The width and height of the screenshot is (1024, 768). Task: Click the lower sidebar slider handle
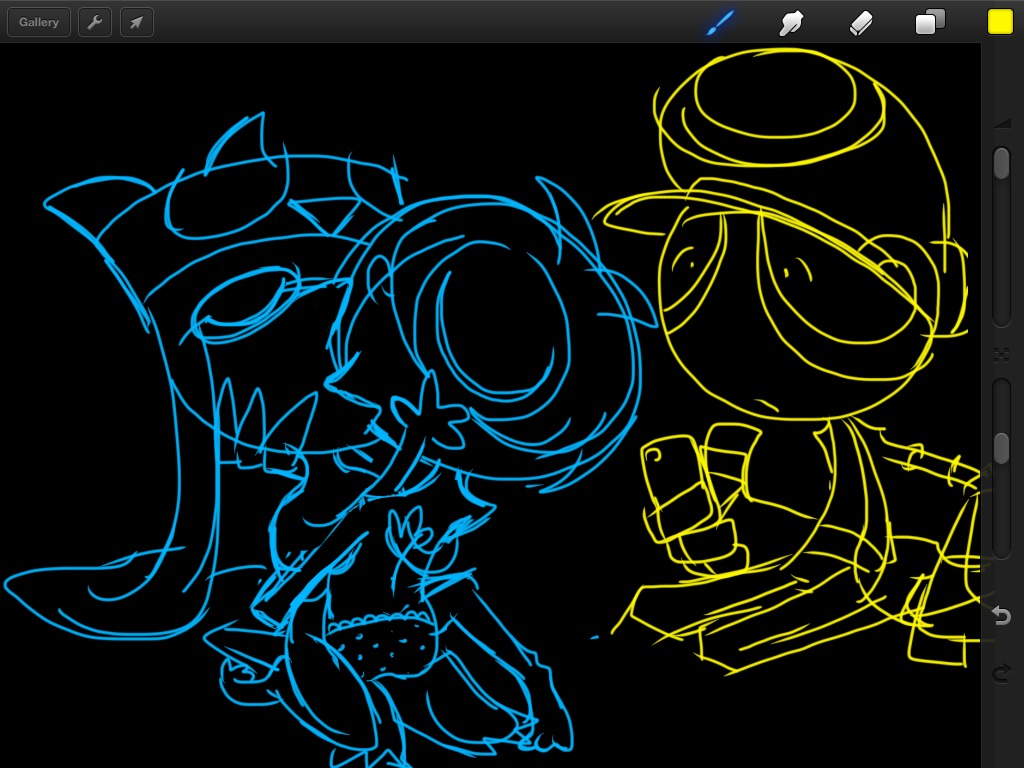pos(1001,447)
